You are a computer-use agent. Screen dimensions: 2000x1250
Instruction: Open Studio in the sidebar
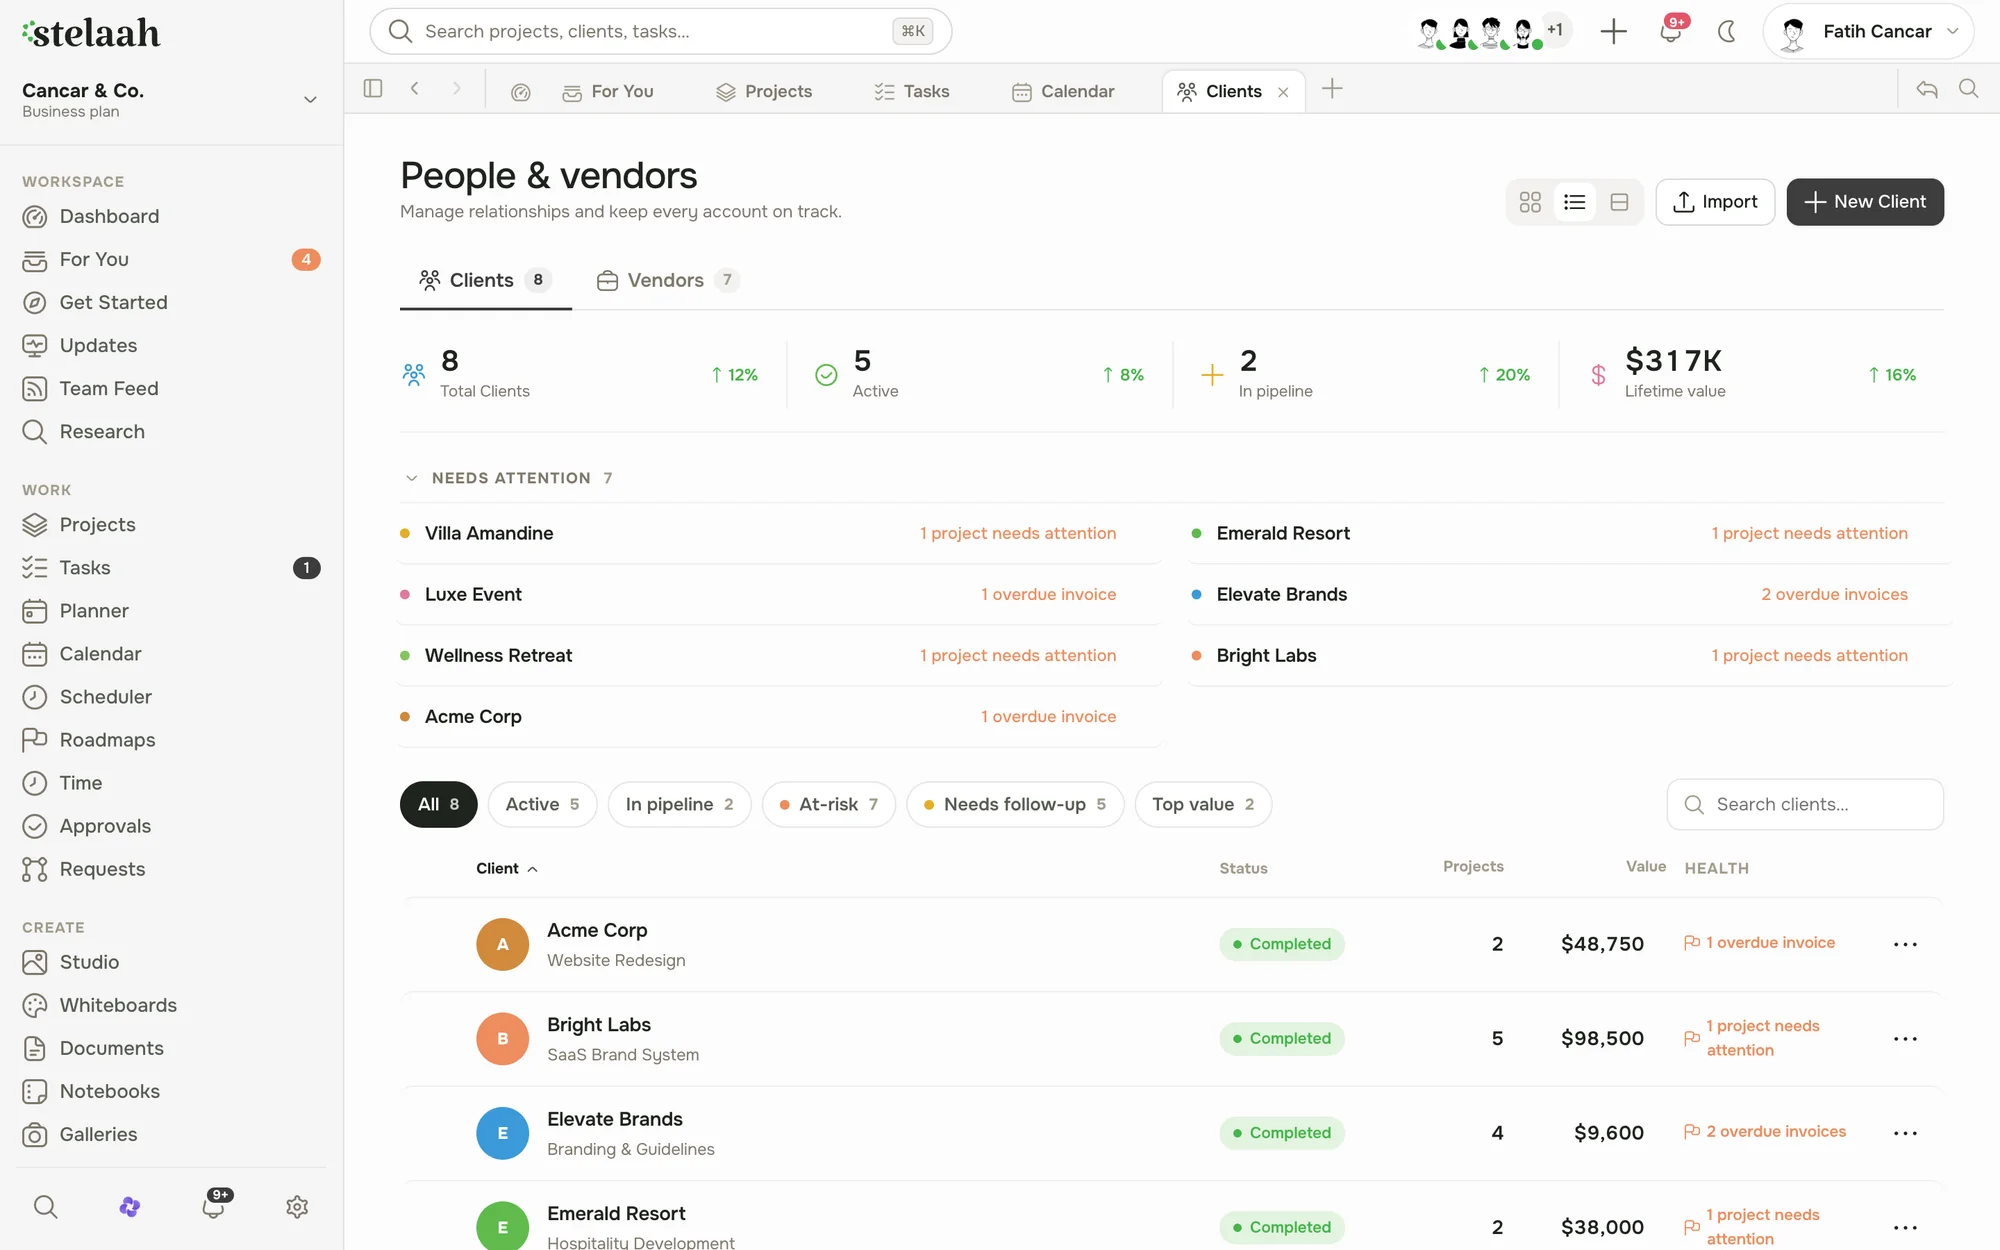[171, 962]
